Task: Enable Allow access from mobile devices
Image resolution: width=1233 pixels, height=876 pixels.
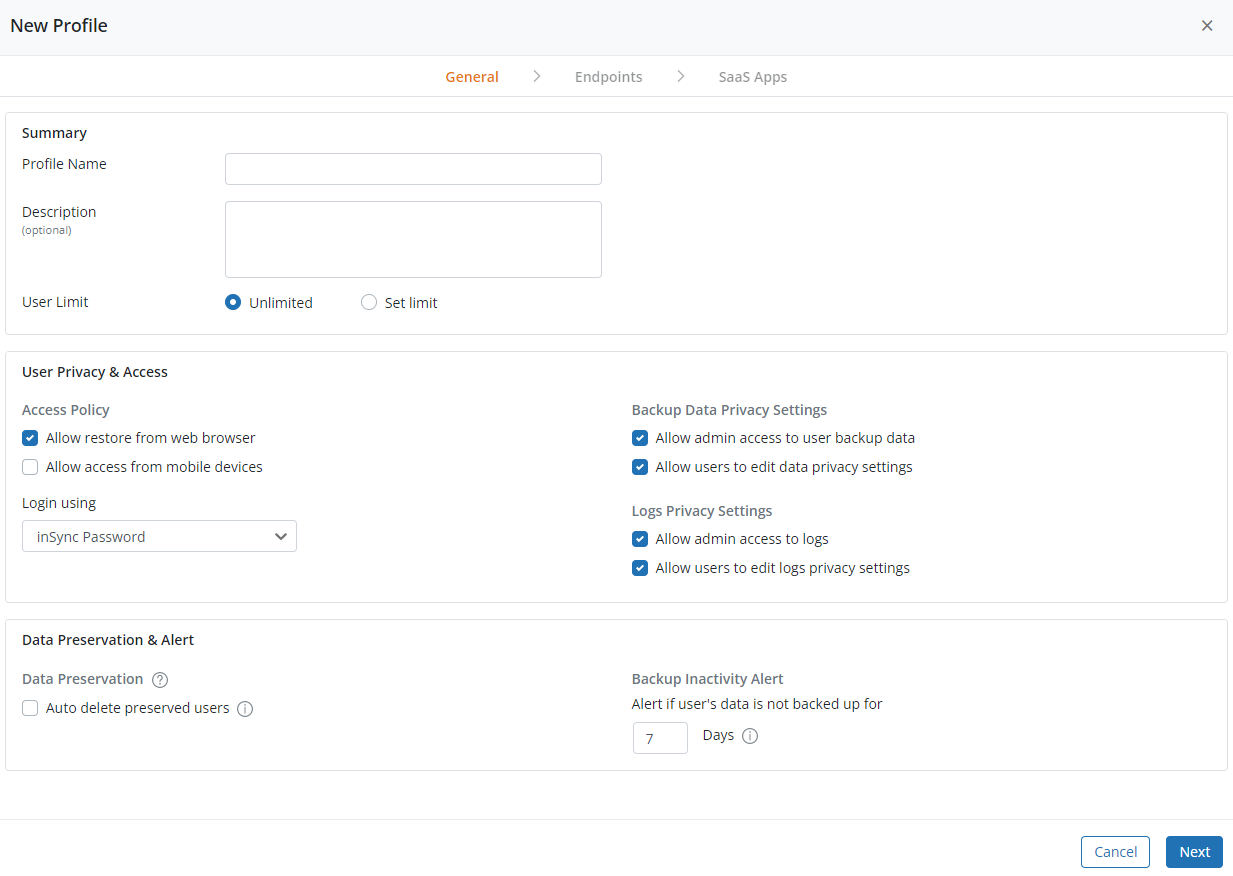Action: point(30,467)
